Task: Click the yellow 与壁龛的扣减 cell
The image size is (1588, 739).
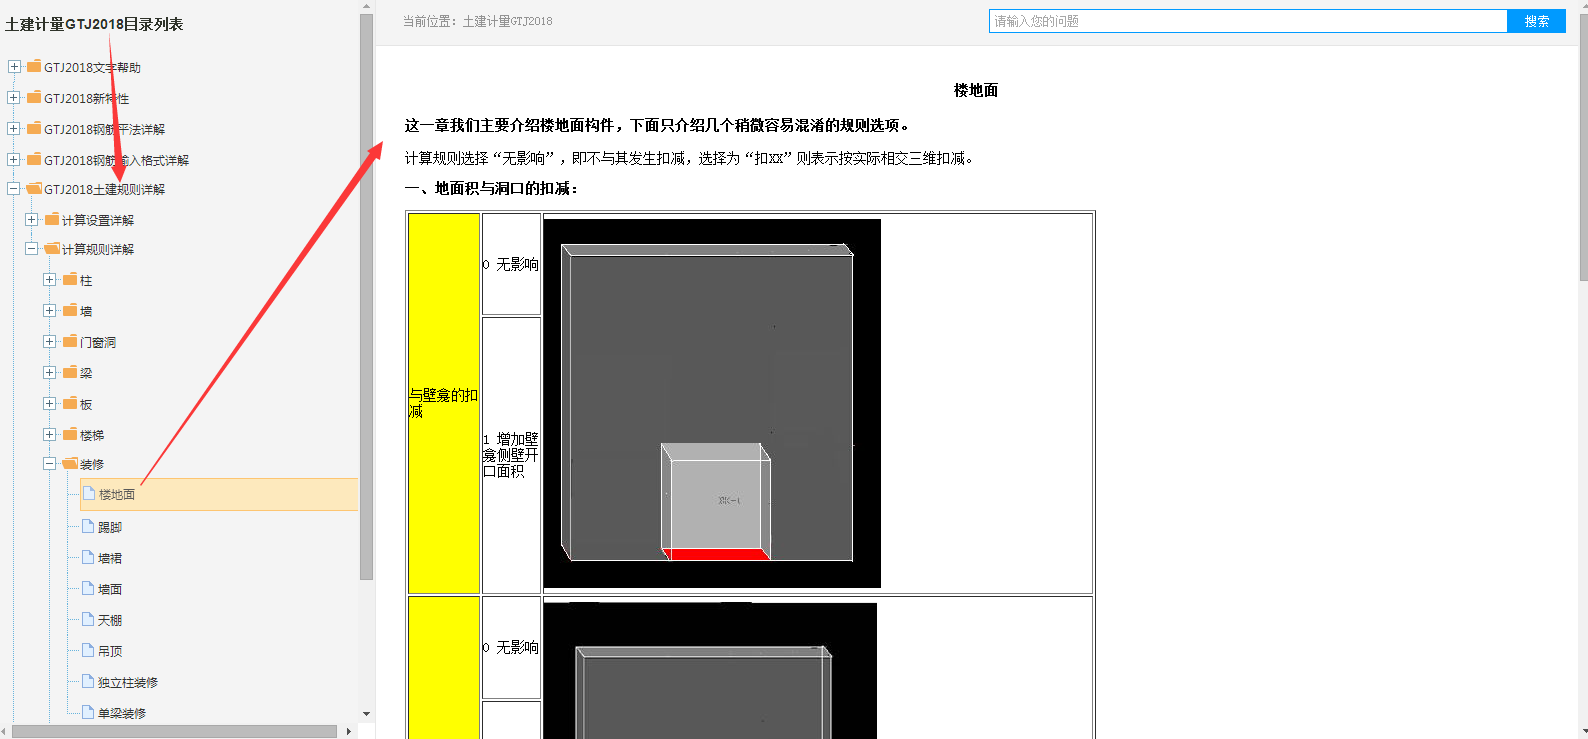Action: pos(444,403)
